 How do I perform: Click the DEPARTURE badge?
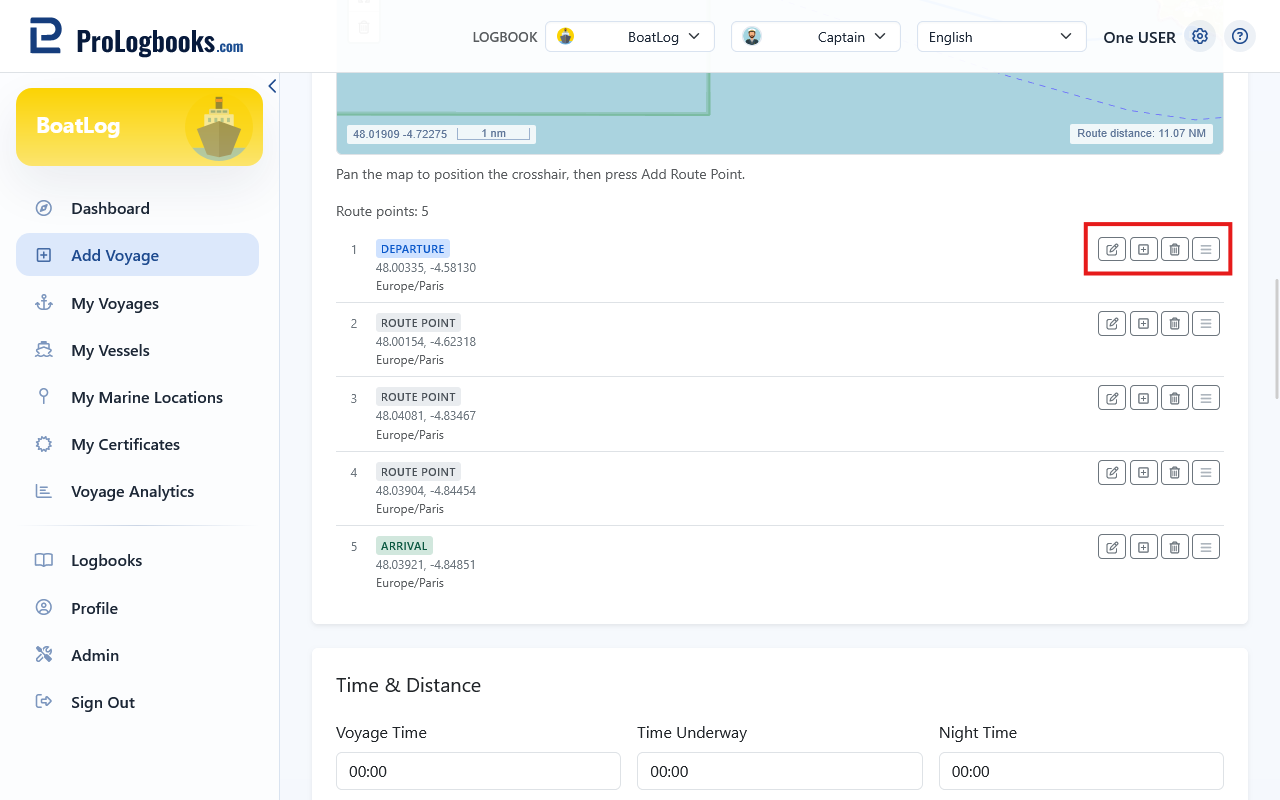click(413, 249)
